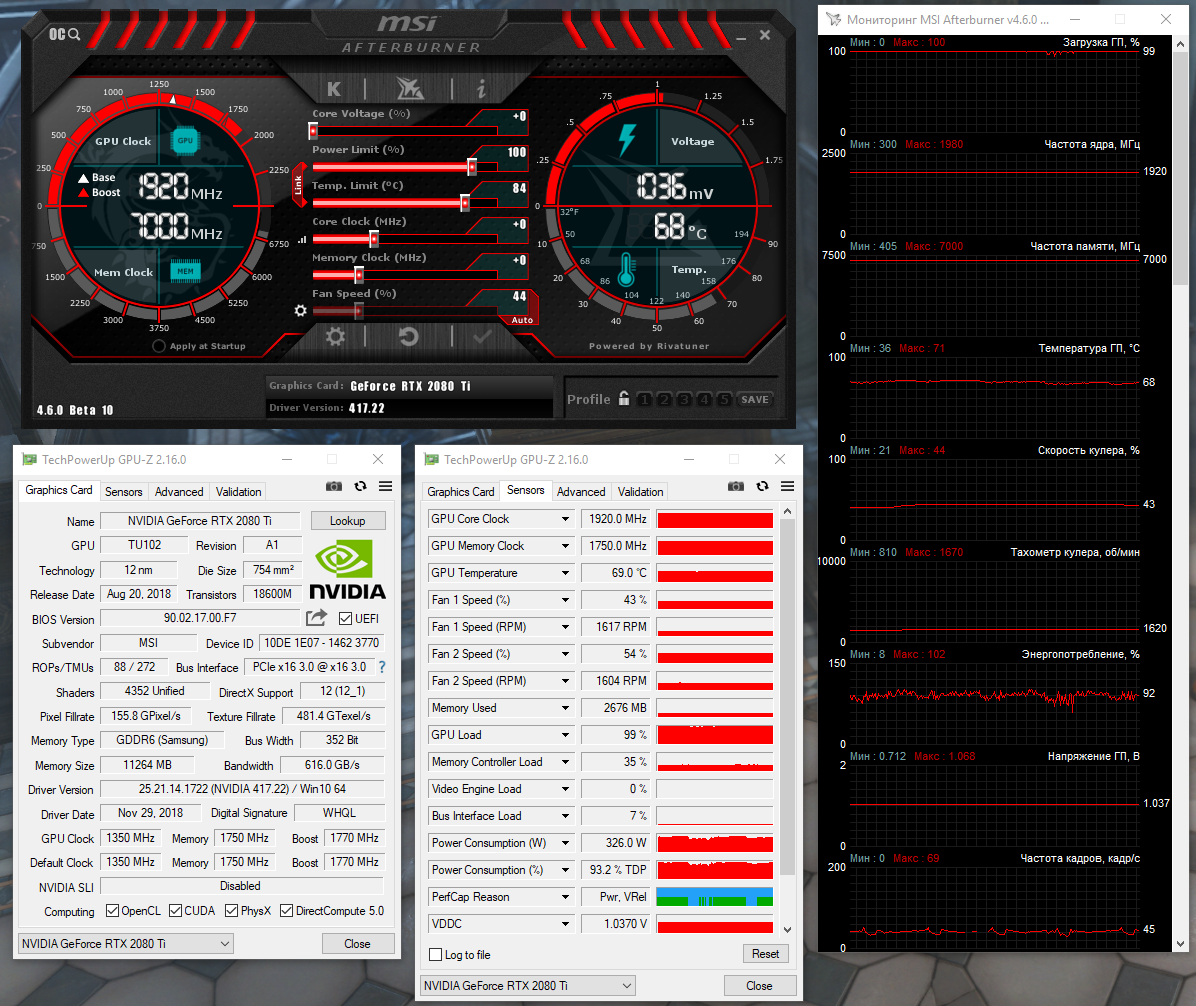1196x1006 pixels.
Task: Toggle the 'Log to file' checkbox
Action: pyautogui.click(x=435, y=954)
